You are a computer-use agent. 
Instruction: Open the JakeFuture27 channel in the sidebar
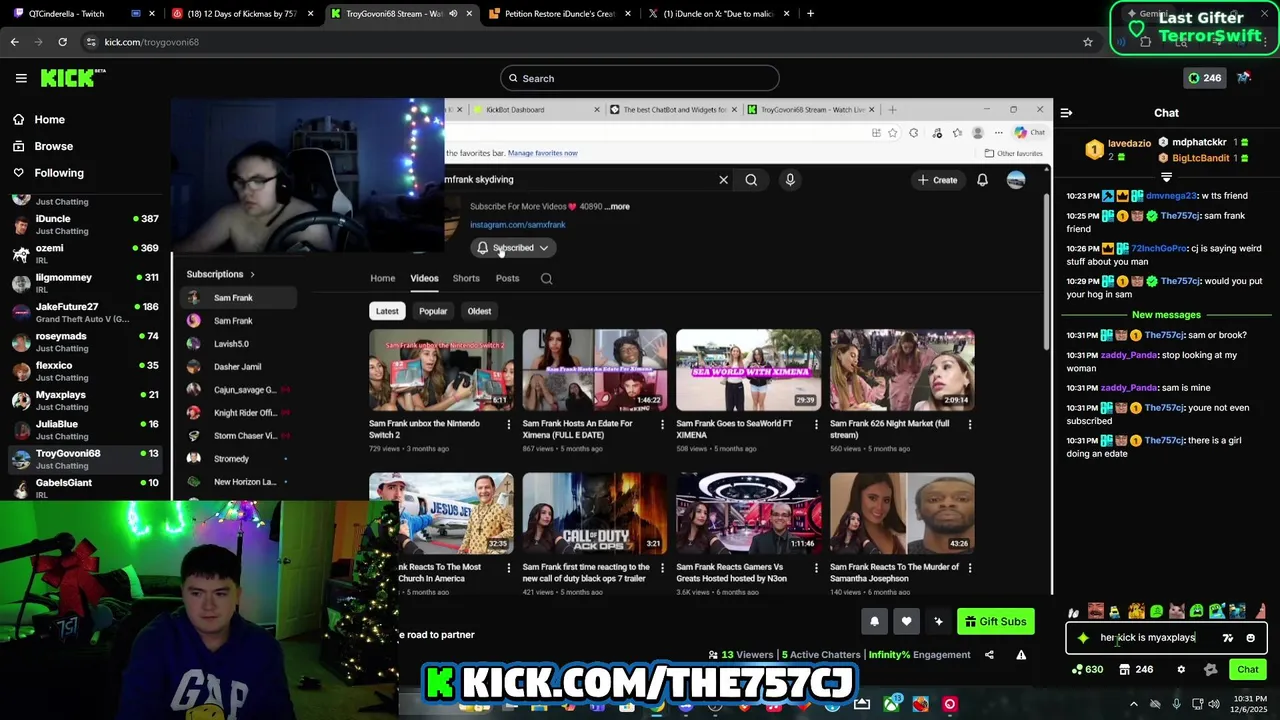tap(85, 312)
